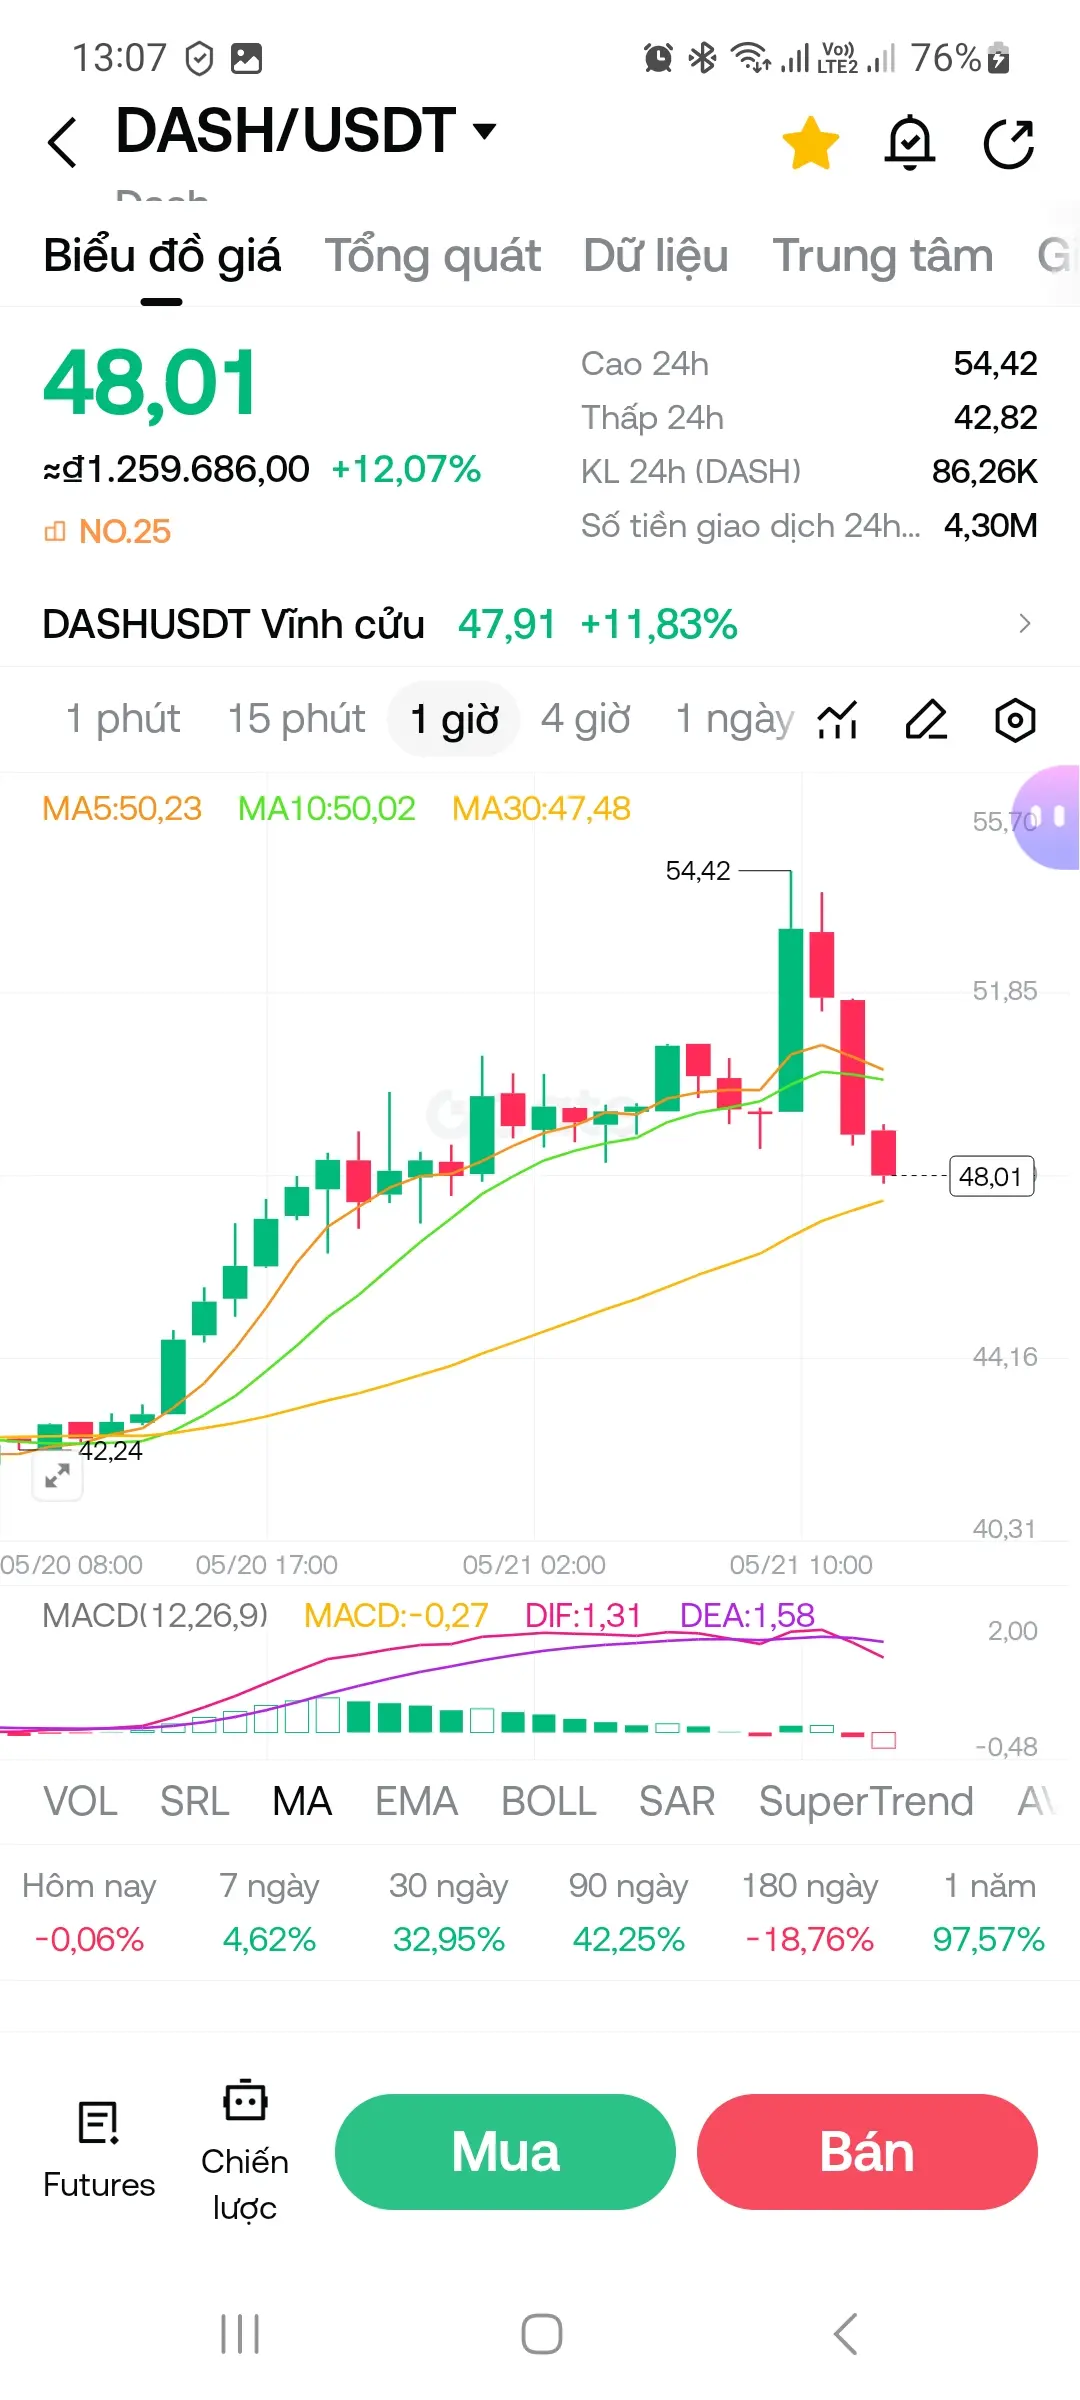Expand chart to fullscreen icon

click(x=57, y=1475)
